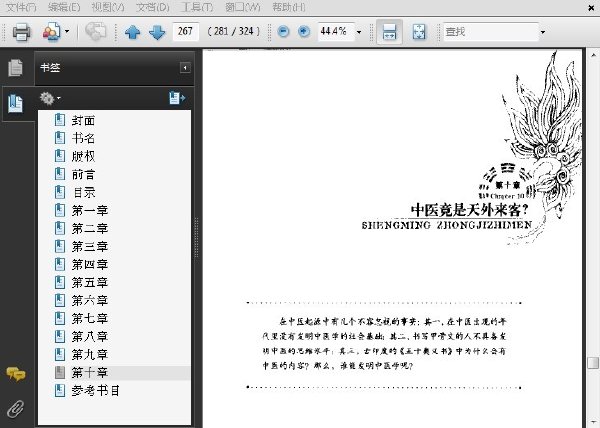Jump to 书名 bookmark

click(x=83, y=138)
